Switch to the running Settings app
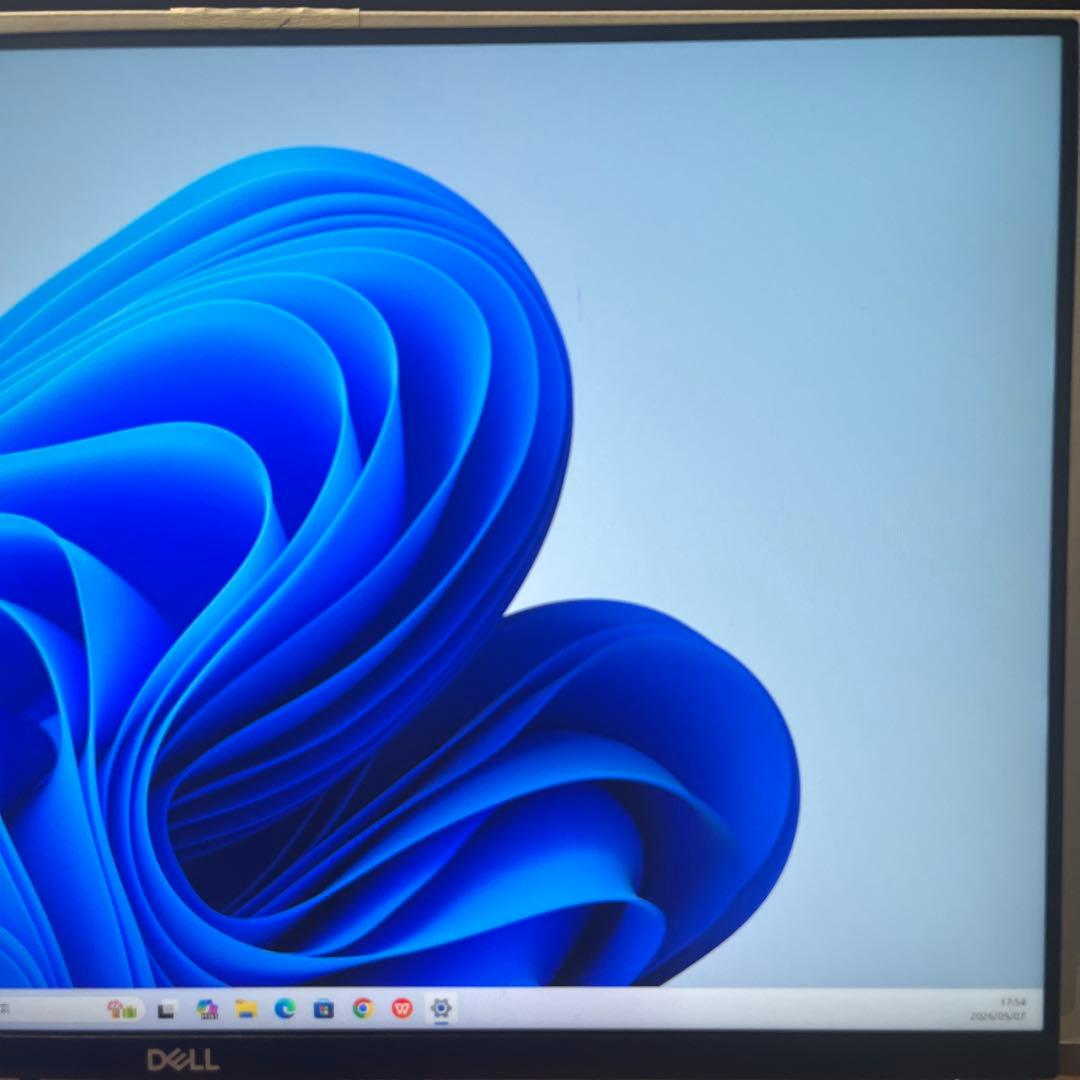1080x1080 pixels. coord(441,1008)
